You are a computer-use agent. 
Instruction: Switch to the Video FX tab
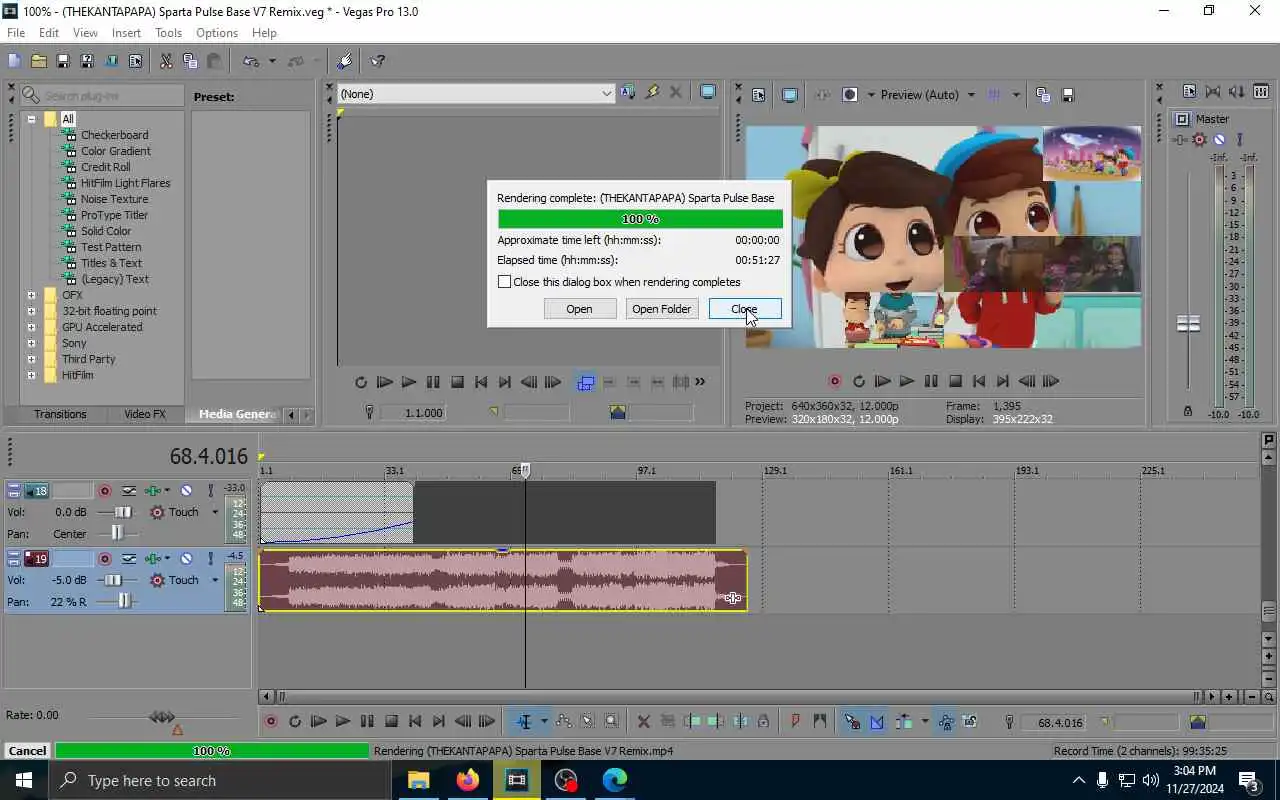pyautogui.click(x=145, y=414)
